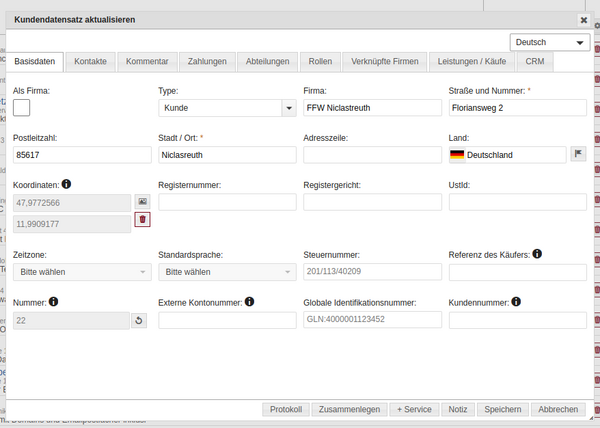The height and width of the screenshot is (428, 600).
Task: Show info for Externe Kontonummer
Action: point(249,301)
